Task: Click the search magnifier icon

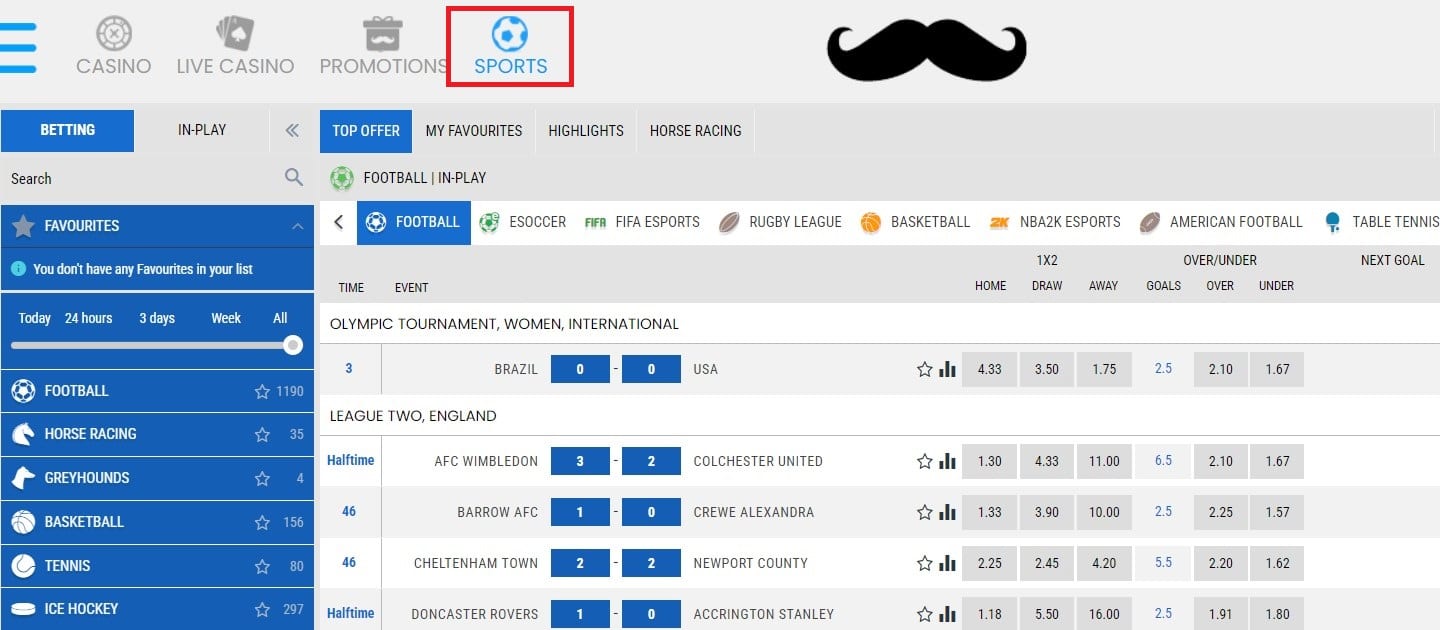Action: pyautogui.click(x=294, y=178)
